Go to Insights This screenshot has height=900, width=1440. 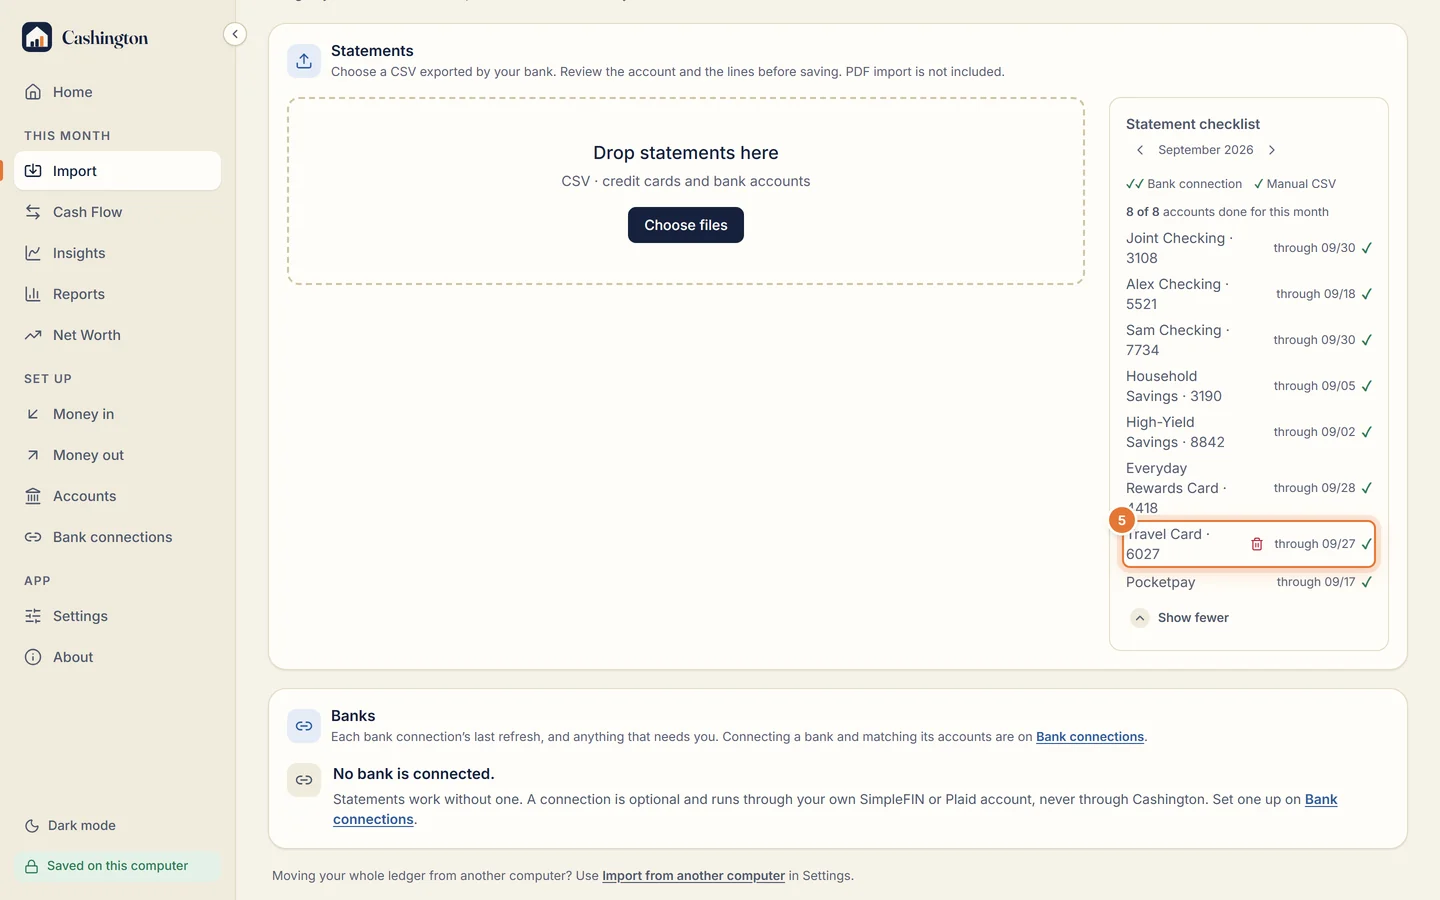click(117, 253)
